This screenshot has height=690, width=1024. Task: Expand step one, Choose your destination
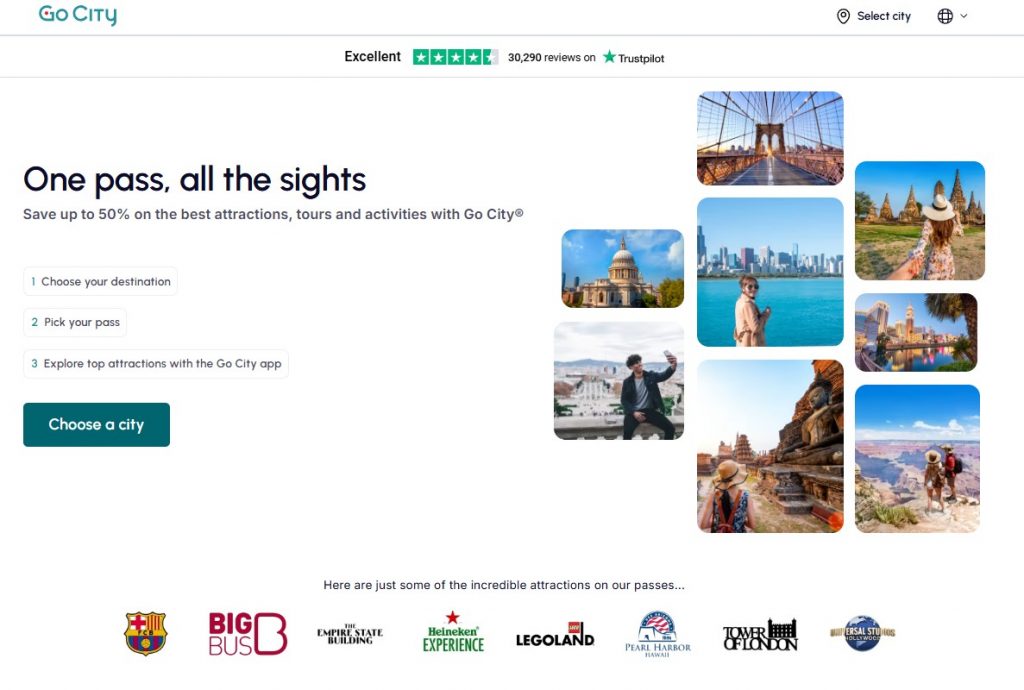pyautogui.click(x=100, y=281)
